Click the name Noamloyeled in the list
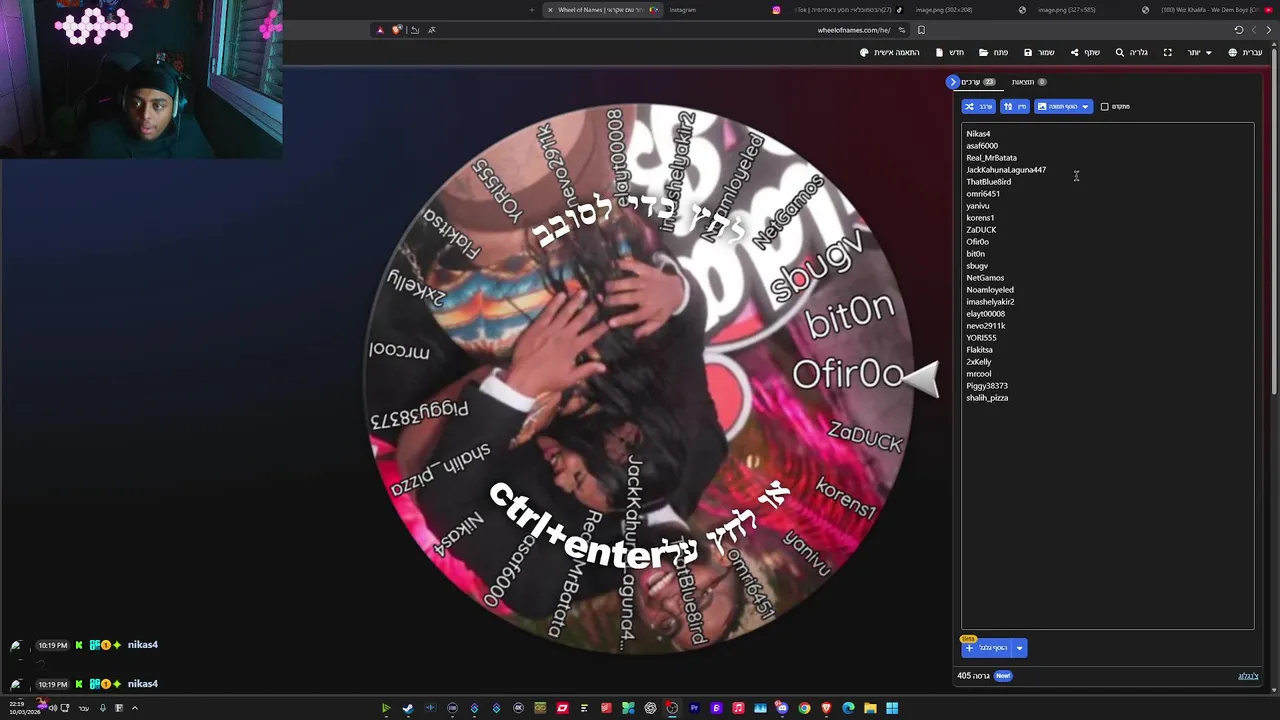This screenshot has height=720, width=1280. coord(990,290)
